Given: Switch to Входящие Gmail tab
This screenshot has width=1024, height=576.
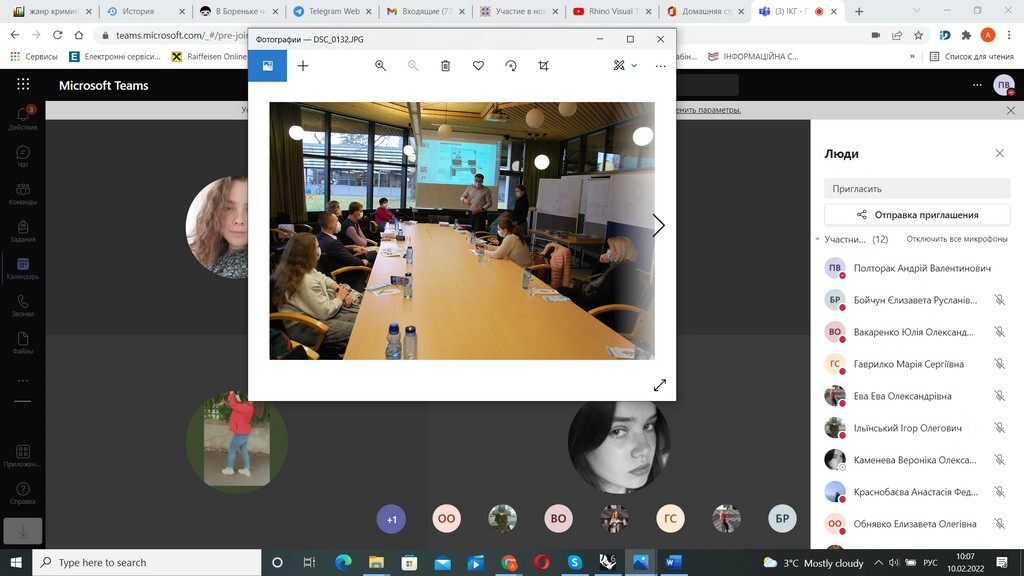Looking at the screenshot, I should coord(428,11).
